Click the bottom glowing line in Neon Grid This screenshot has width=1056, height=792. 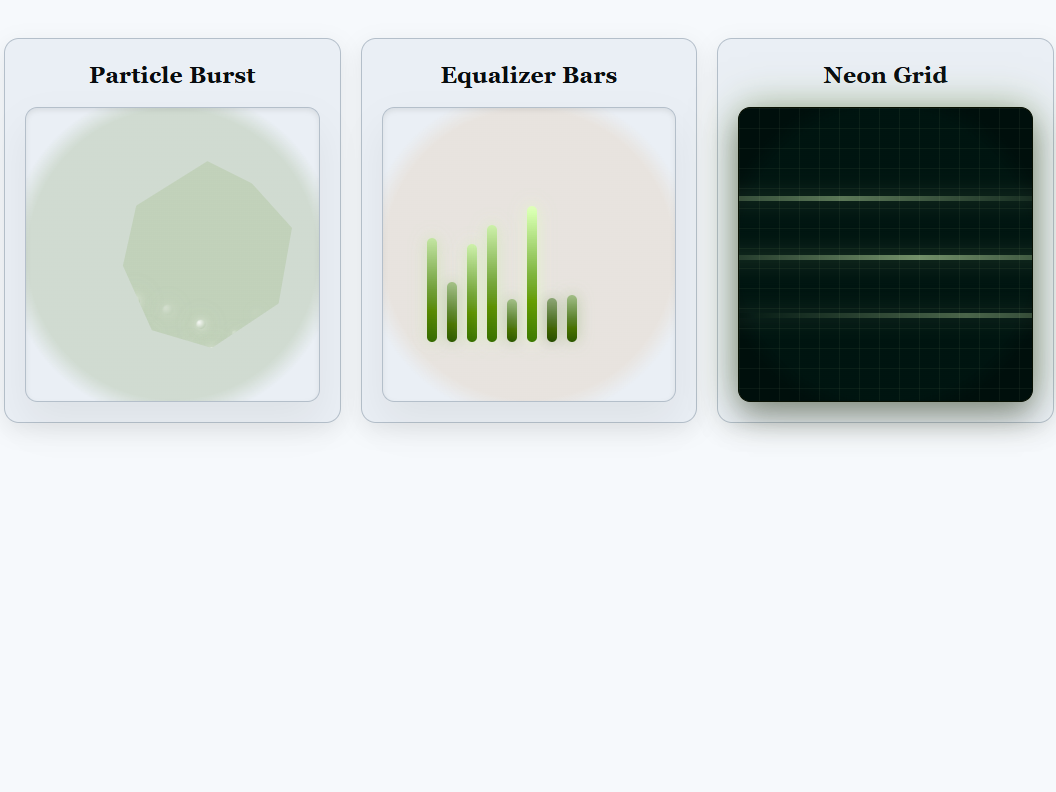click(885, 315)
